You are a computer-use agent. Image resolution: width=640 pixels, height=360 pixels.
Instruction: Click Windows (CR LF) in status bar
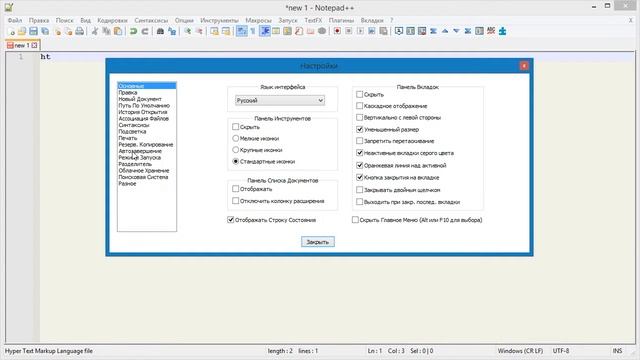pyautogui.click(x=520, y=351)
